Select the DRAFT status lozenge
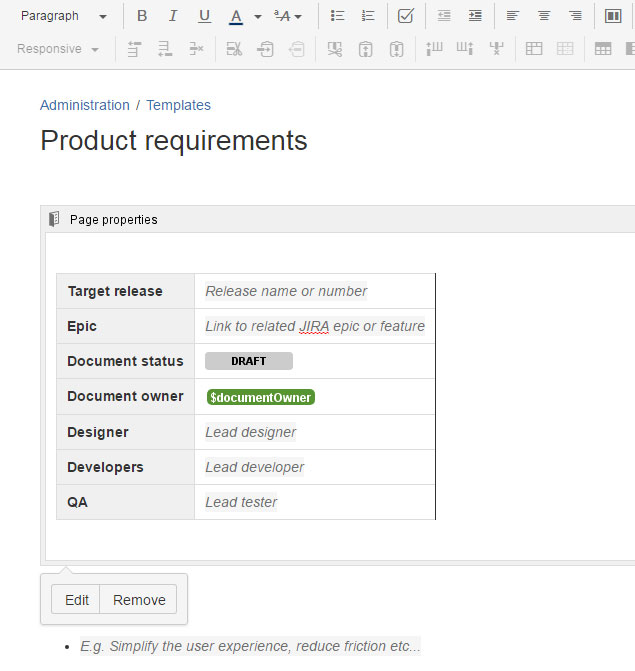This screenshot has width=635, height=671. tap(249, 361)
